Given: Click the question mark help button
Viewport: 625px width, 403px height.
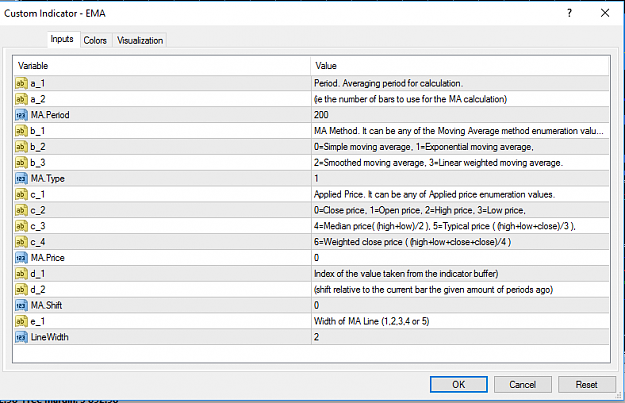Looking at the screenshot, I should pos(570,13).
